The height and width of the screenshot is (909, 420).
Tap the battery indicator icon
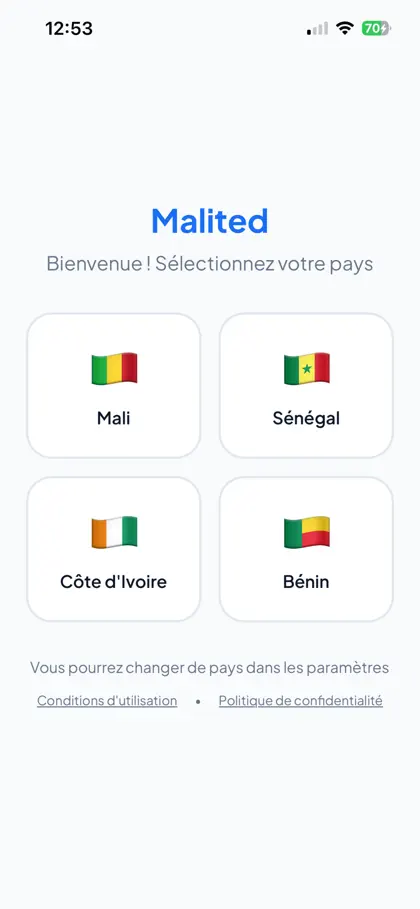376,28
